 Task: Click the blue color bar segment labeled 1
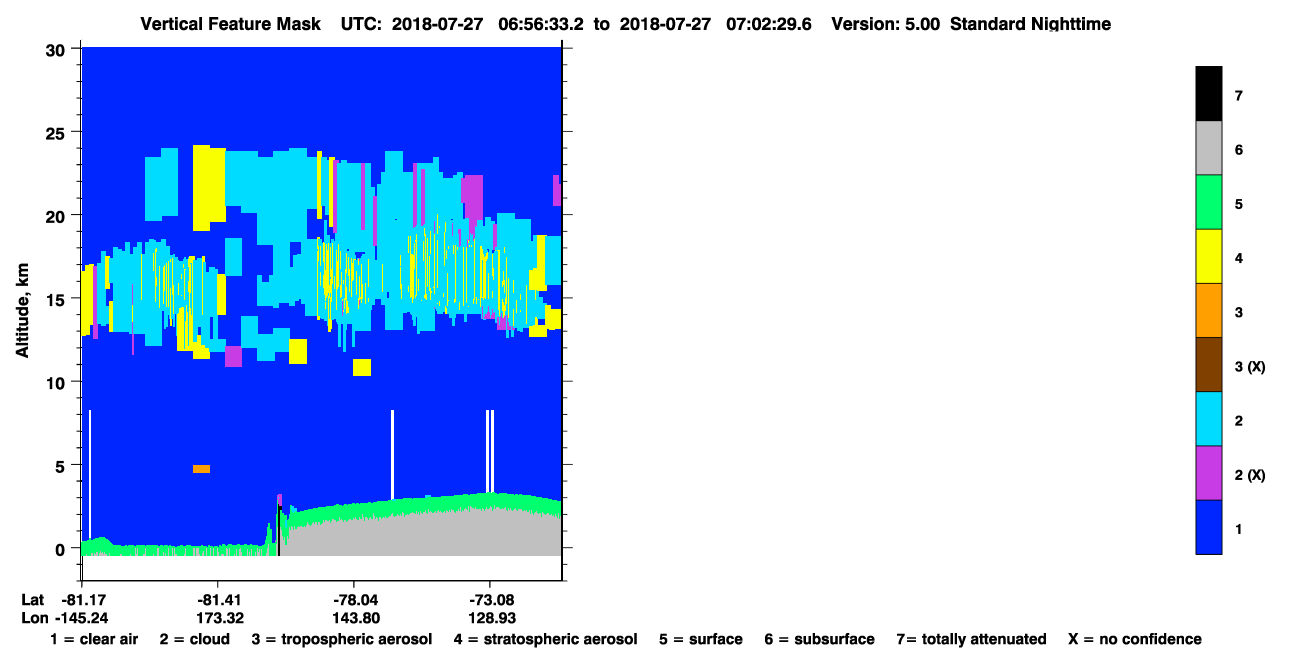point(1208,526)
